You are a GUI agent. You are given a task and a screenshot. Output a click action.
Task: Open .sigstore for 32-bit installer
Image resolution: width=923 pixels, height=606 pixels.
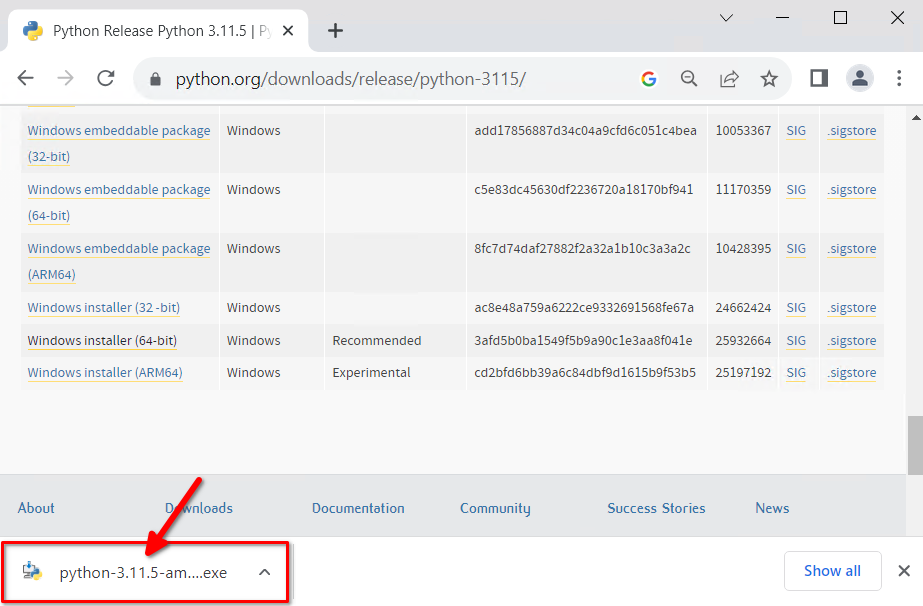tap(851, 307)
